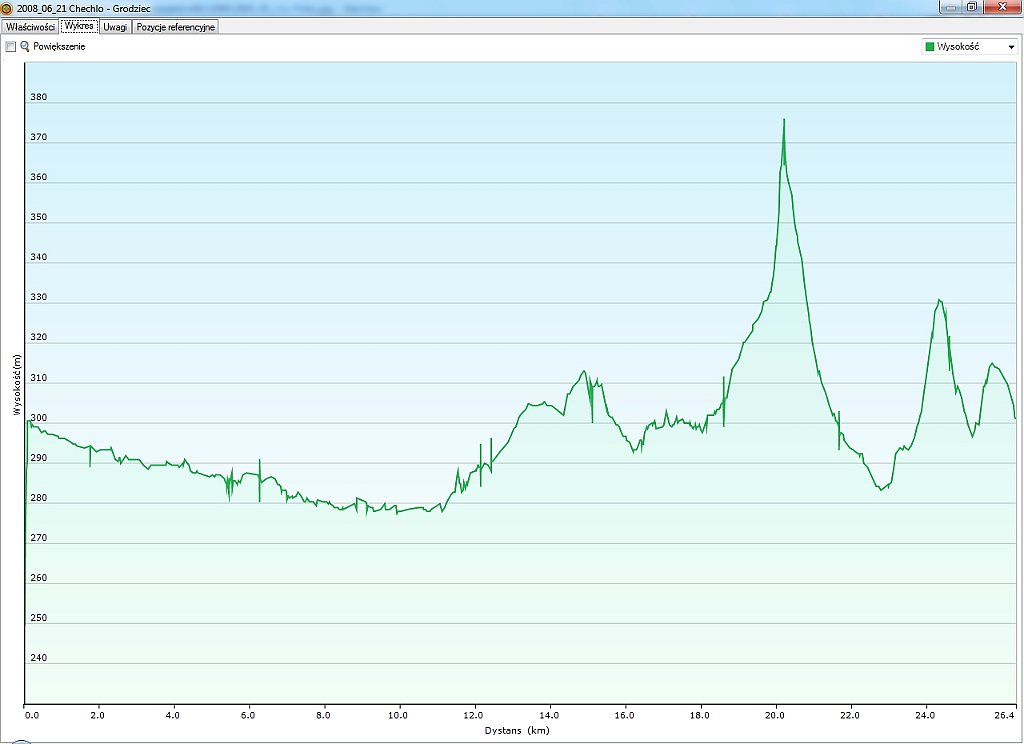Switch to the Właściwości tab
The width and height of the screenshot is (1024, 744).
(30, 27)
